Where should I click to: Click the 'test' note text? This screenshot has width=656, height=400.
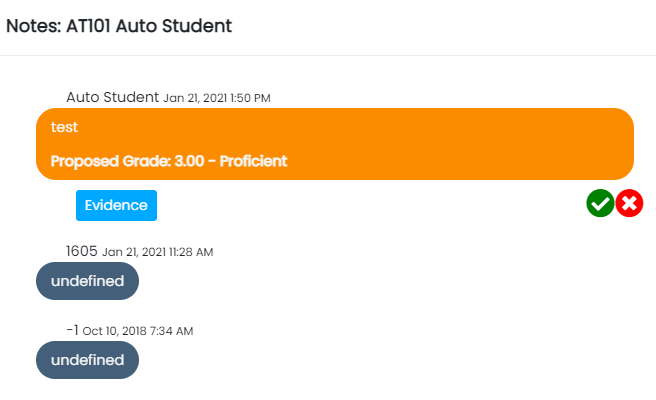(65, 127)
